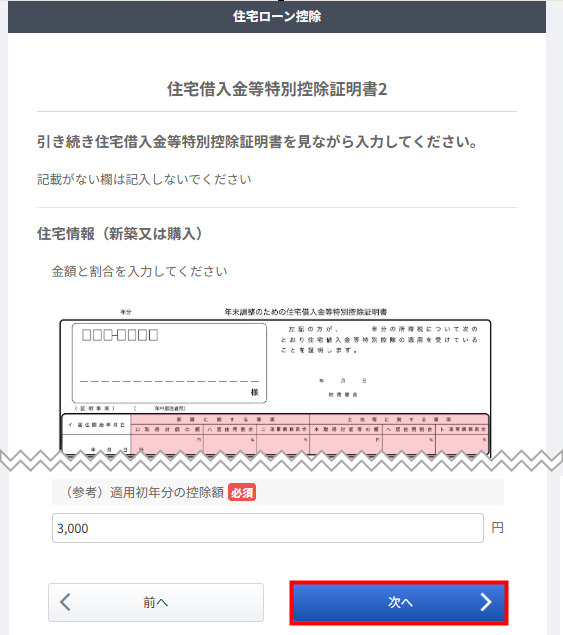This screenshot has width=563, height=635.
Task: Click the pink 土地等に関する事項 area in the sample
Action: point(399,433)
